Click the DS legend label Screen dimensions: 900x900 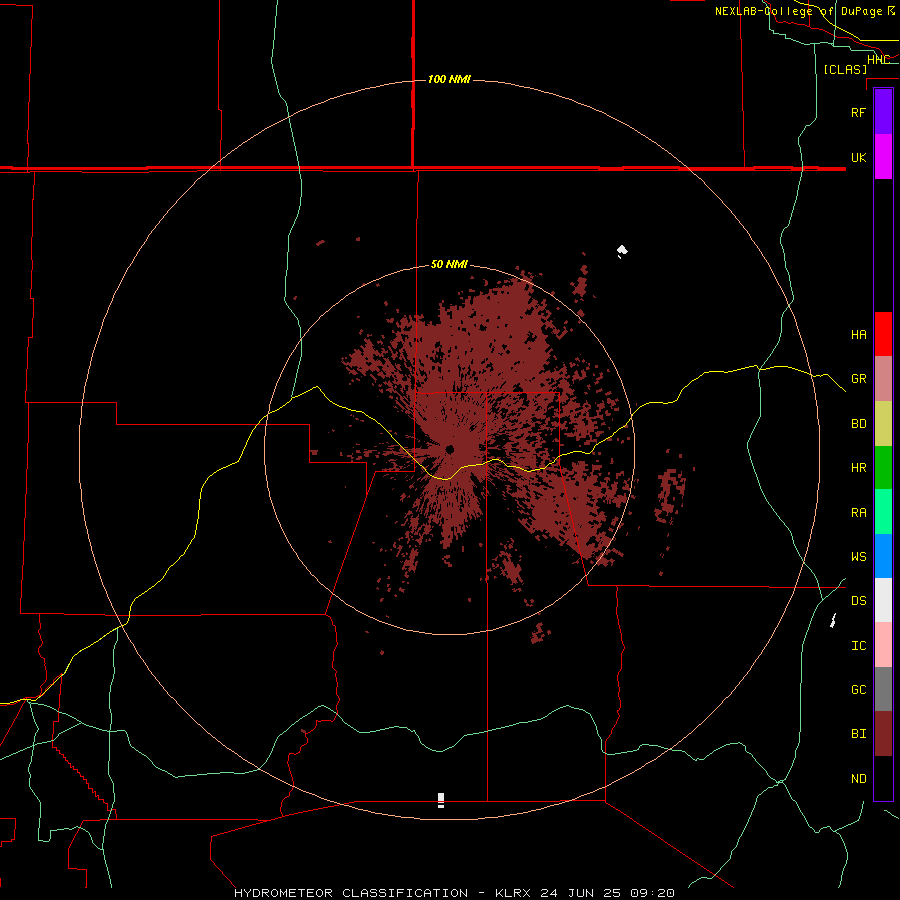click(858, 600)
